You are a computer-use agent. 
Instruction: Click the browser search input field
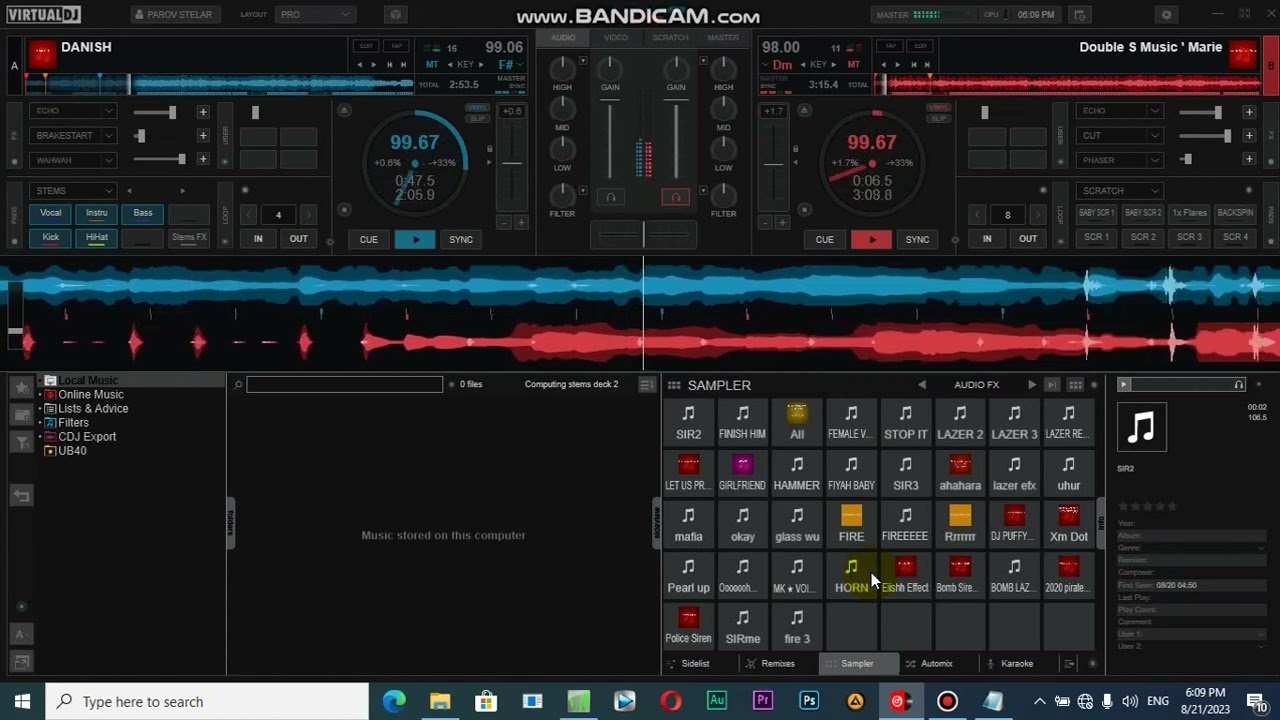click(x=345, y=385)
